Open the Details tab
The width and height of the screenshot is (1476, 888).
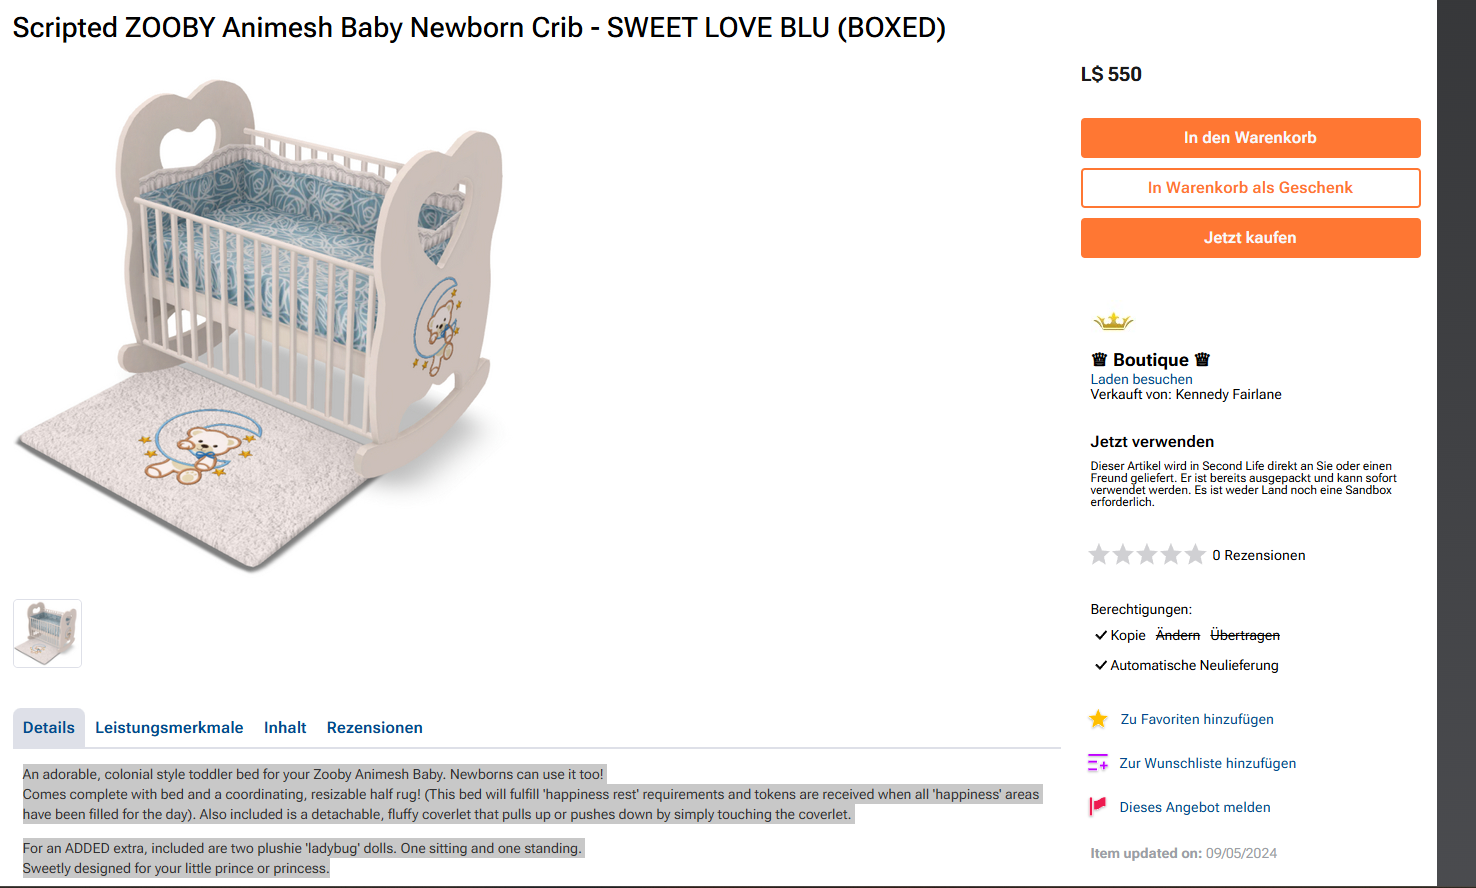(x=49, y=728)
